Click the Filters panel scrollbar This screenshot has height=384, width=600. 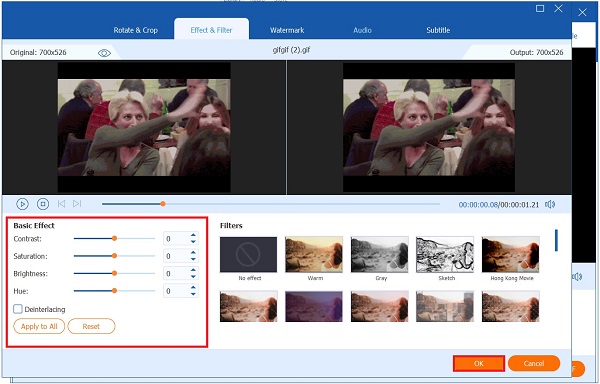tap(556, 240)
